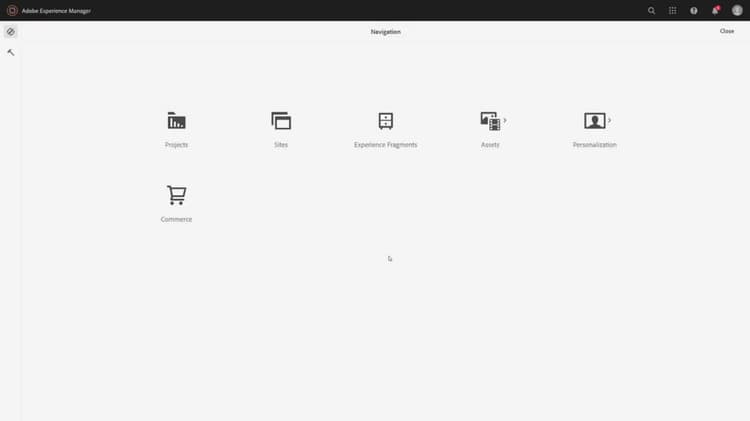Open the Solutions grid switcher
The width and height of the screenshot is (750, 421).
673,11
